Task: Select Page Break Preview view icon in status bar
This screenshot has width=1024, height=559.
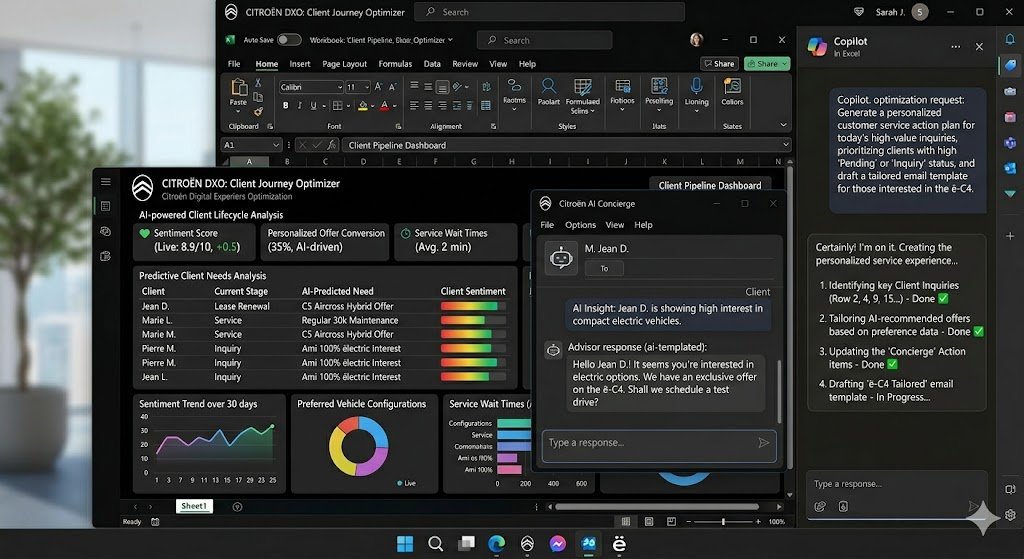Action: pos(671,521)
